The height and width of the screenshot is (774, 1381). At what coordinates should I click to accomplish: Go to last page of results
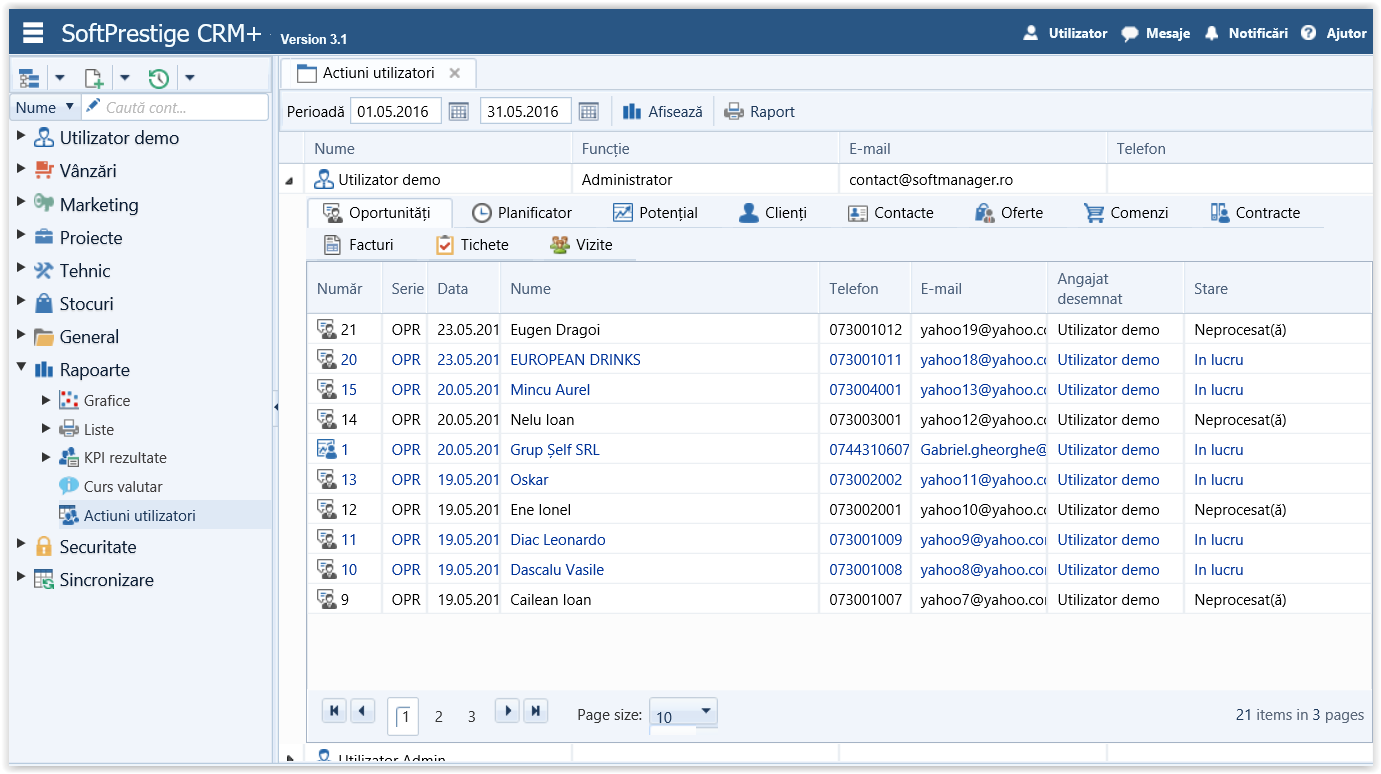pos(536,711)
